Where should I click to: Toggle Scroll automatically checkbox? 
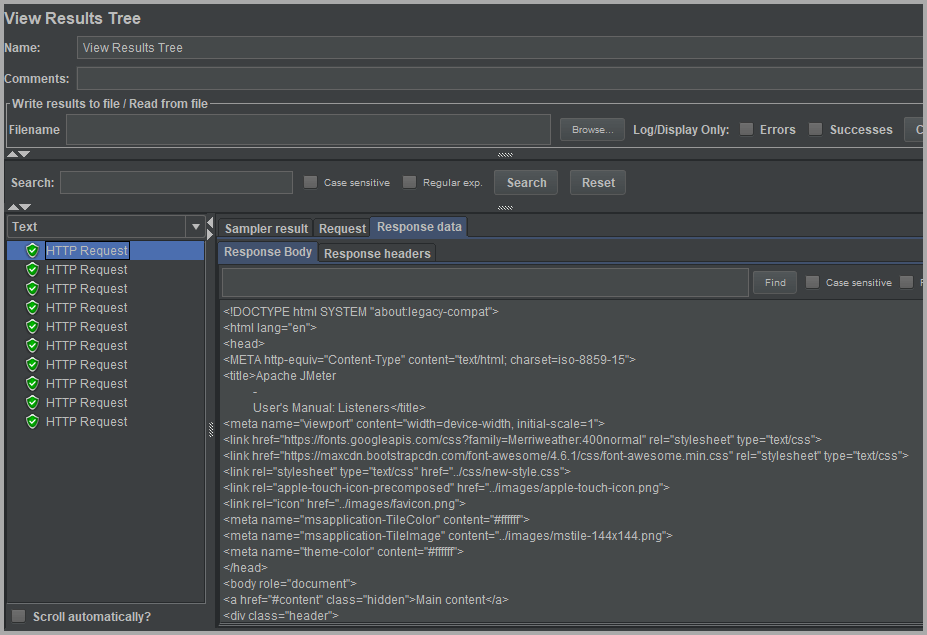[18, 616]
